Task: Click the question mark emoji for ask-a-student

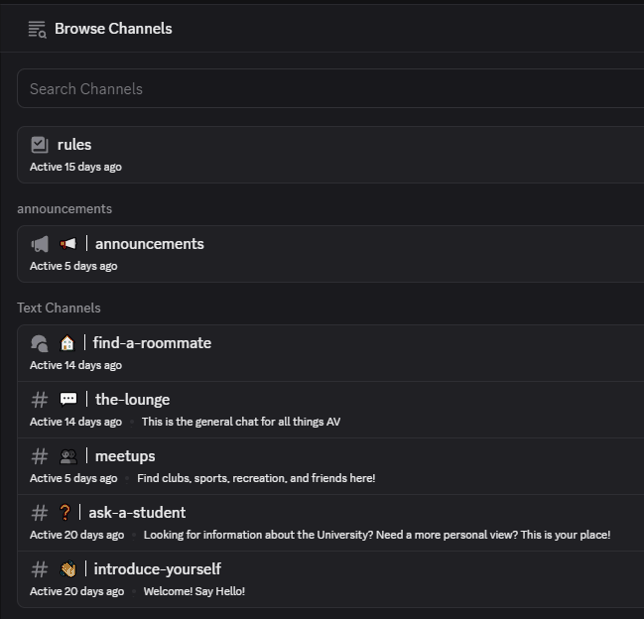Action: click(x=65, y=513)
